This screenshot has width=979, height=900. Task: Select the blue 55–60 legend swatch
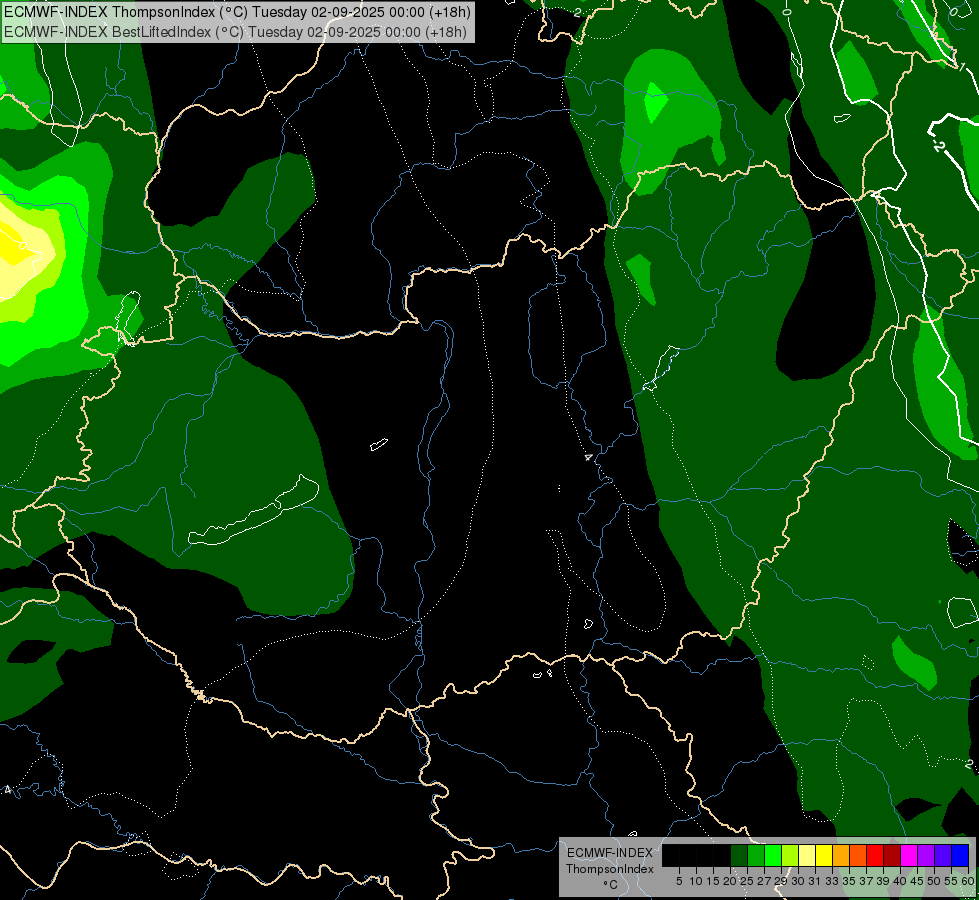tap(960, 855)
